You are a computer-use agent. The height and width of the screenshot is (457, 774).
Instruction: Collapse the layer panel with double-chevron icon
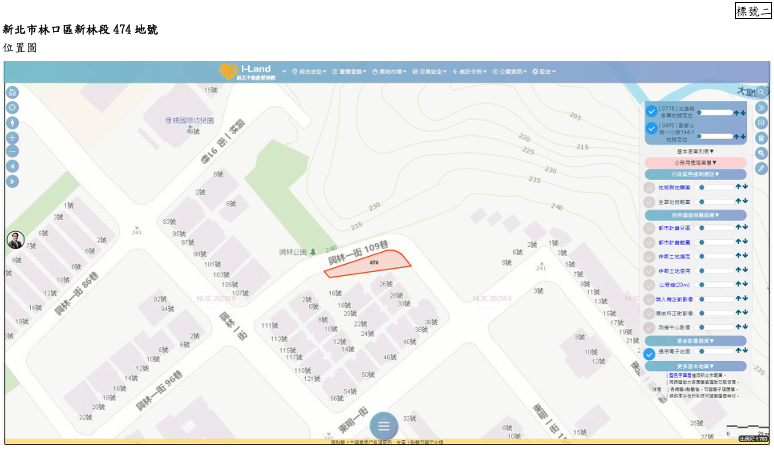(761, 107)
